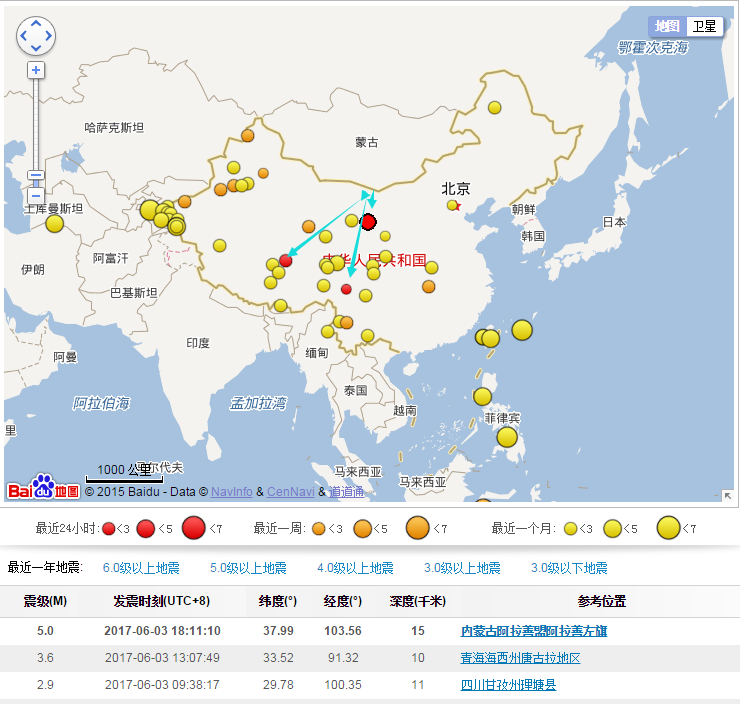Screen dimensions: 740x704
Task: Switch to the 卫星 satellite view tab
Action: pyautogui.click(x=704, y=26)
